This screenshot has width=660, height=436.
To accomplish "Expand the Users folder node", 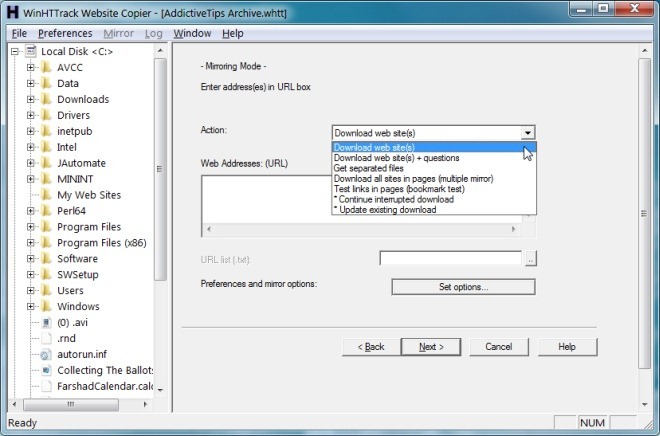I will coord(30,291).
